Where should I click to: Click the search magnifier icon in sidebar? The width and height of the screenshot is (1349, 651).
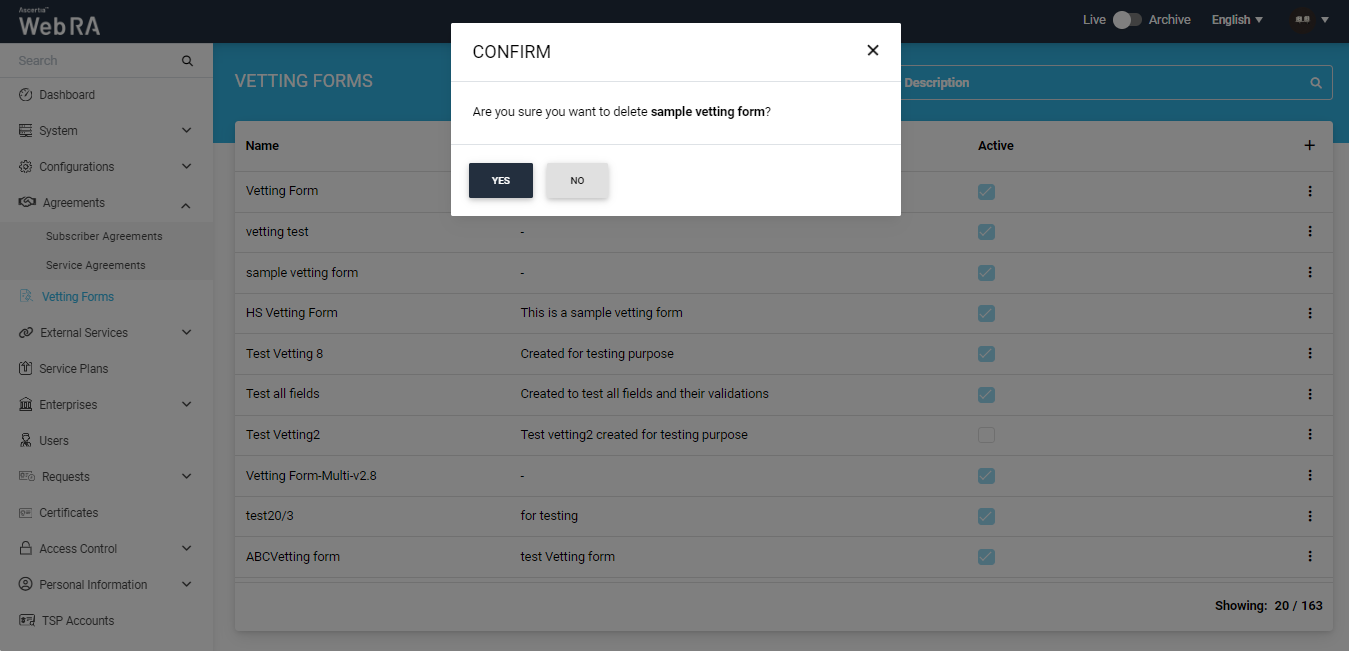[x=187, y=61]
